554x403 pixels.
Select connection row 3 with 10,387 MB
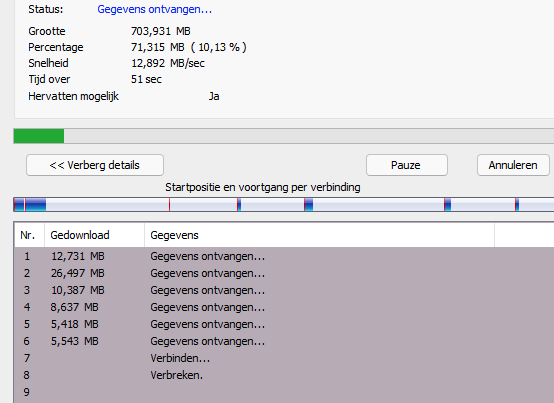point(284,290)
